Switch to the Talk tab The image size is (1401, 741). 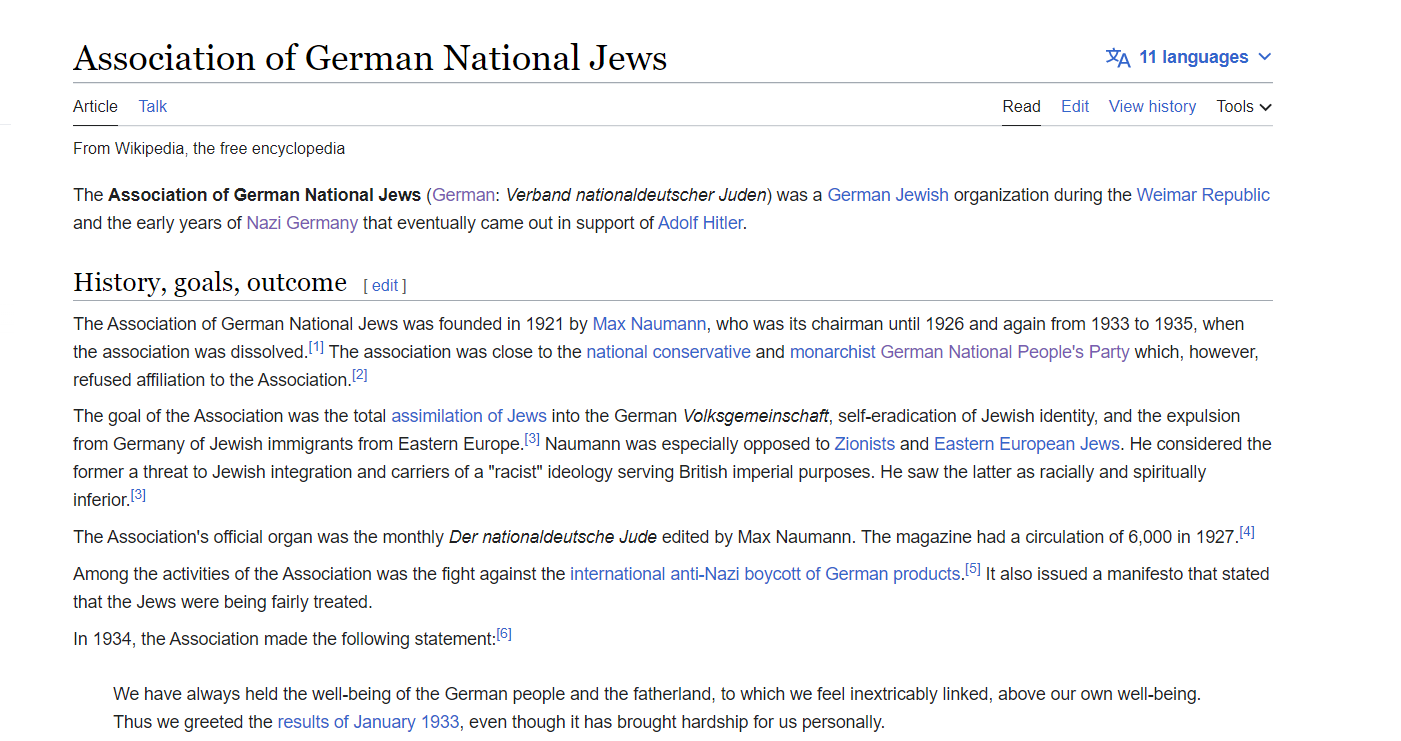click(153, 106)
